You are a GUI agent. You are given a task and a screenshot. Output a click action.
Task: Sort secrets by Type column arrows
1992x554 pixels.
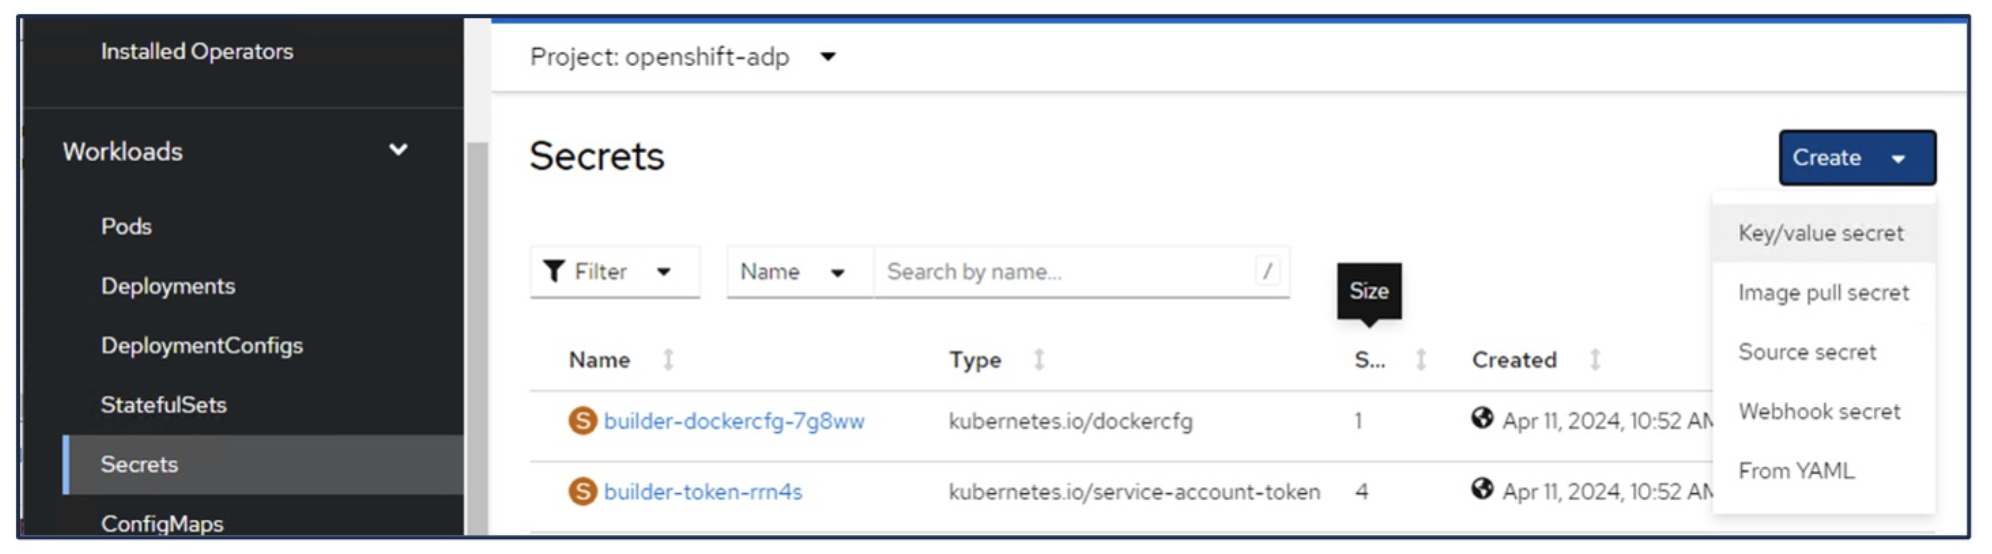point(1039,360)
